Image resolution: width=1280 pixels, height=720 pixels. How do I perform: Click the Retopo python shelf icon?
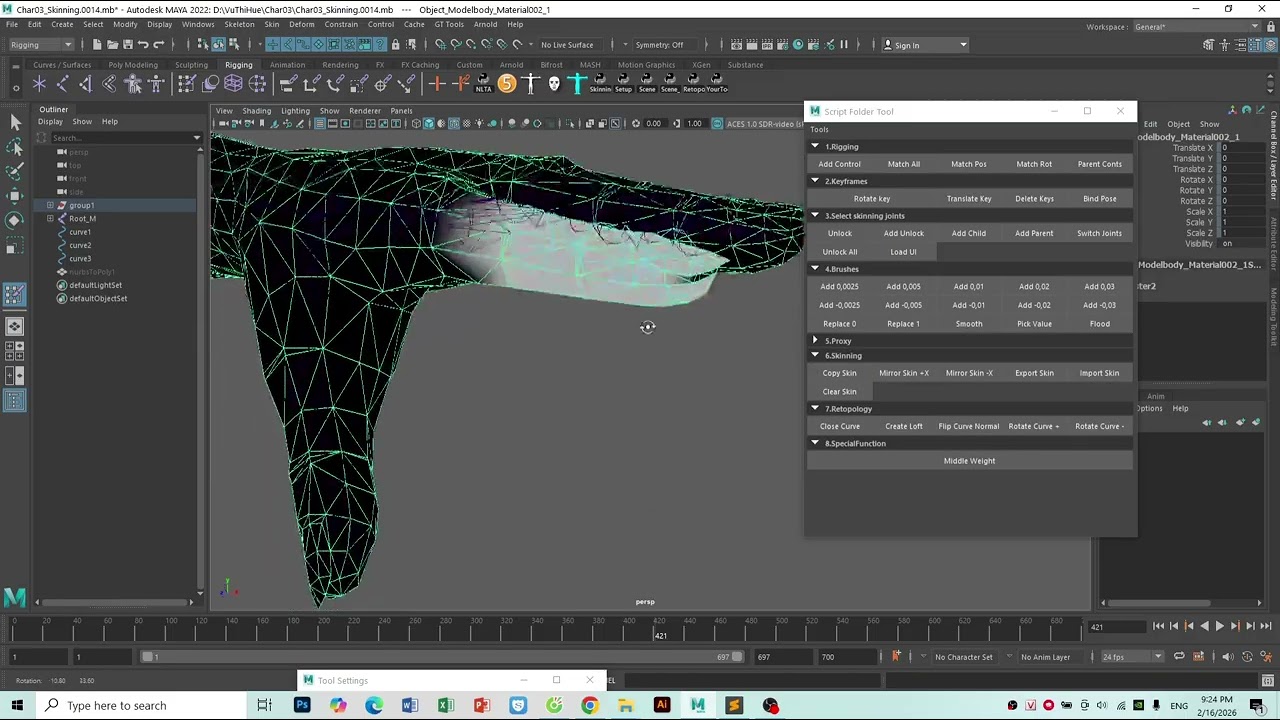tap(693, 84)
